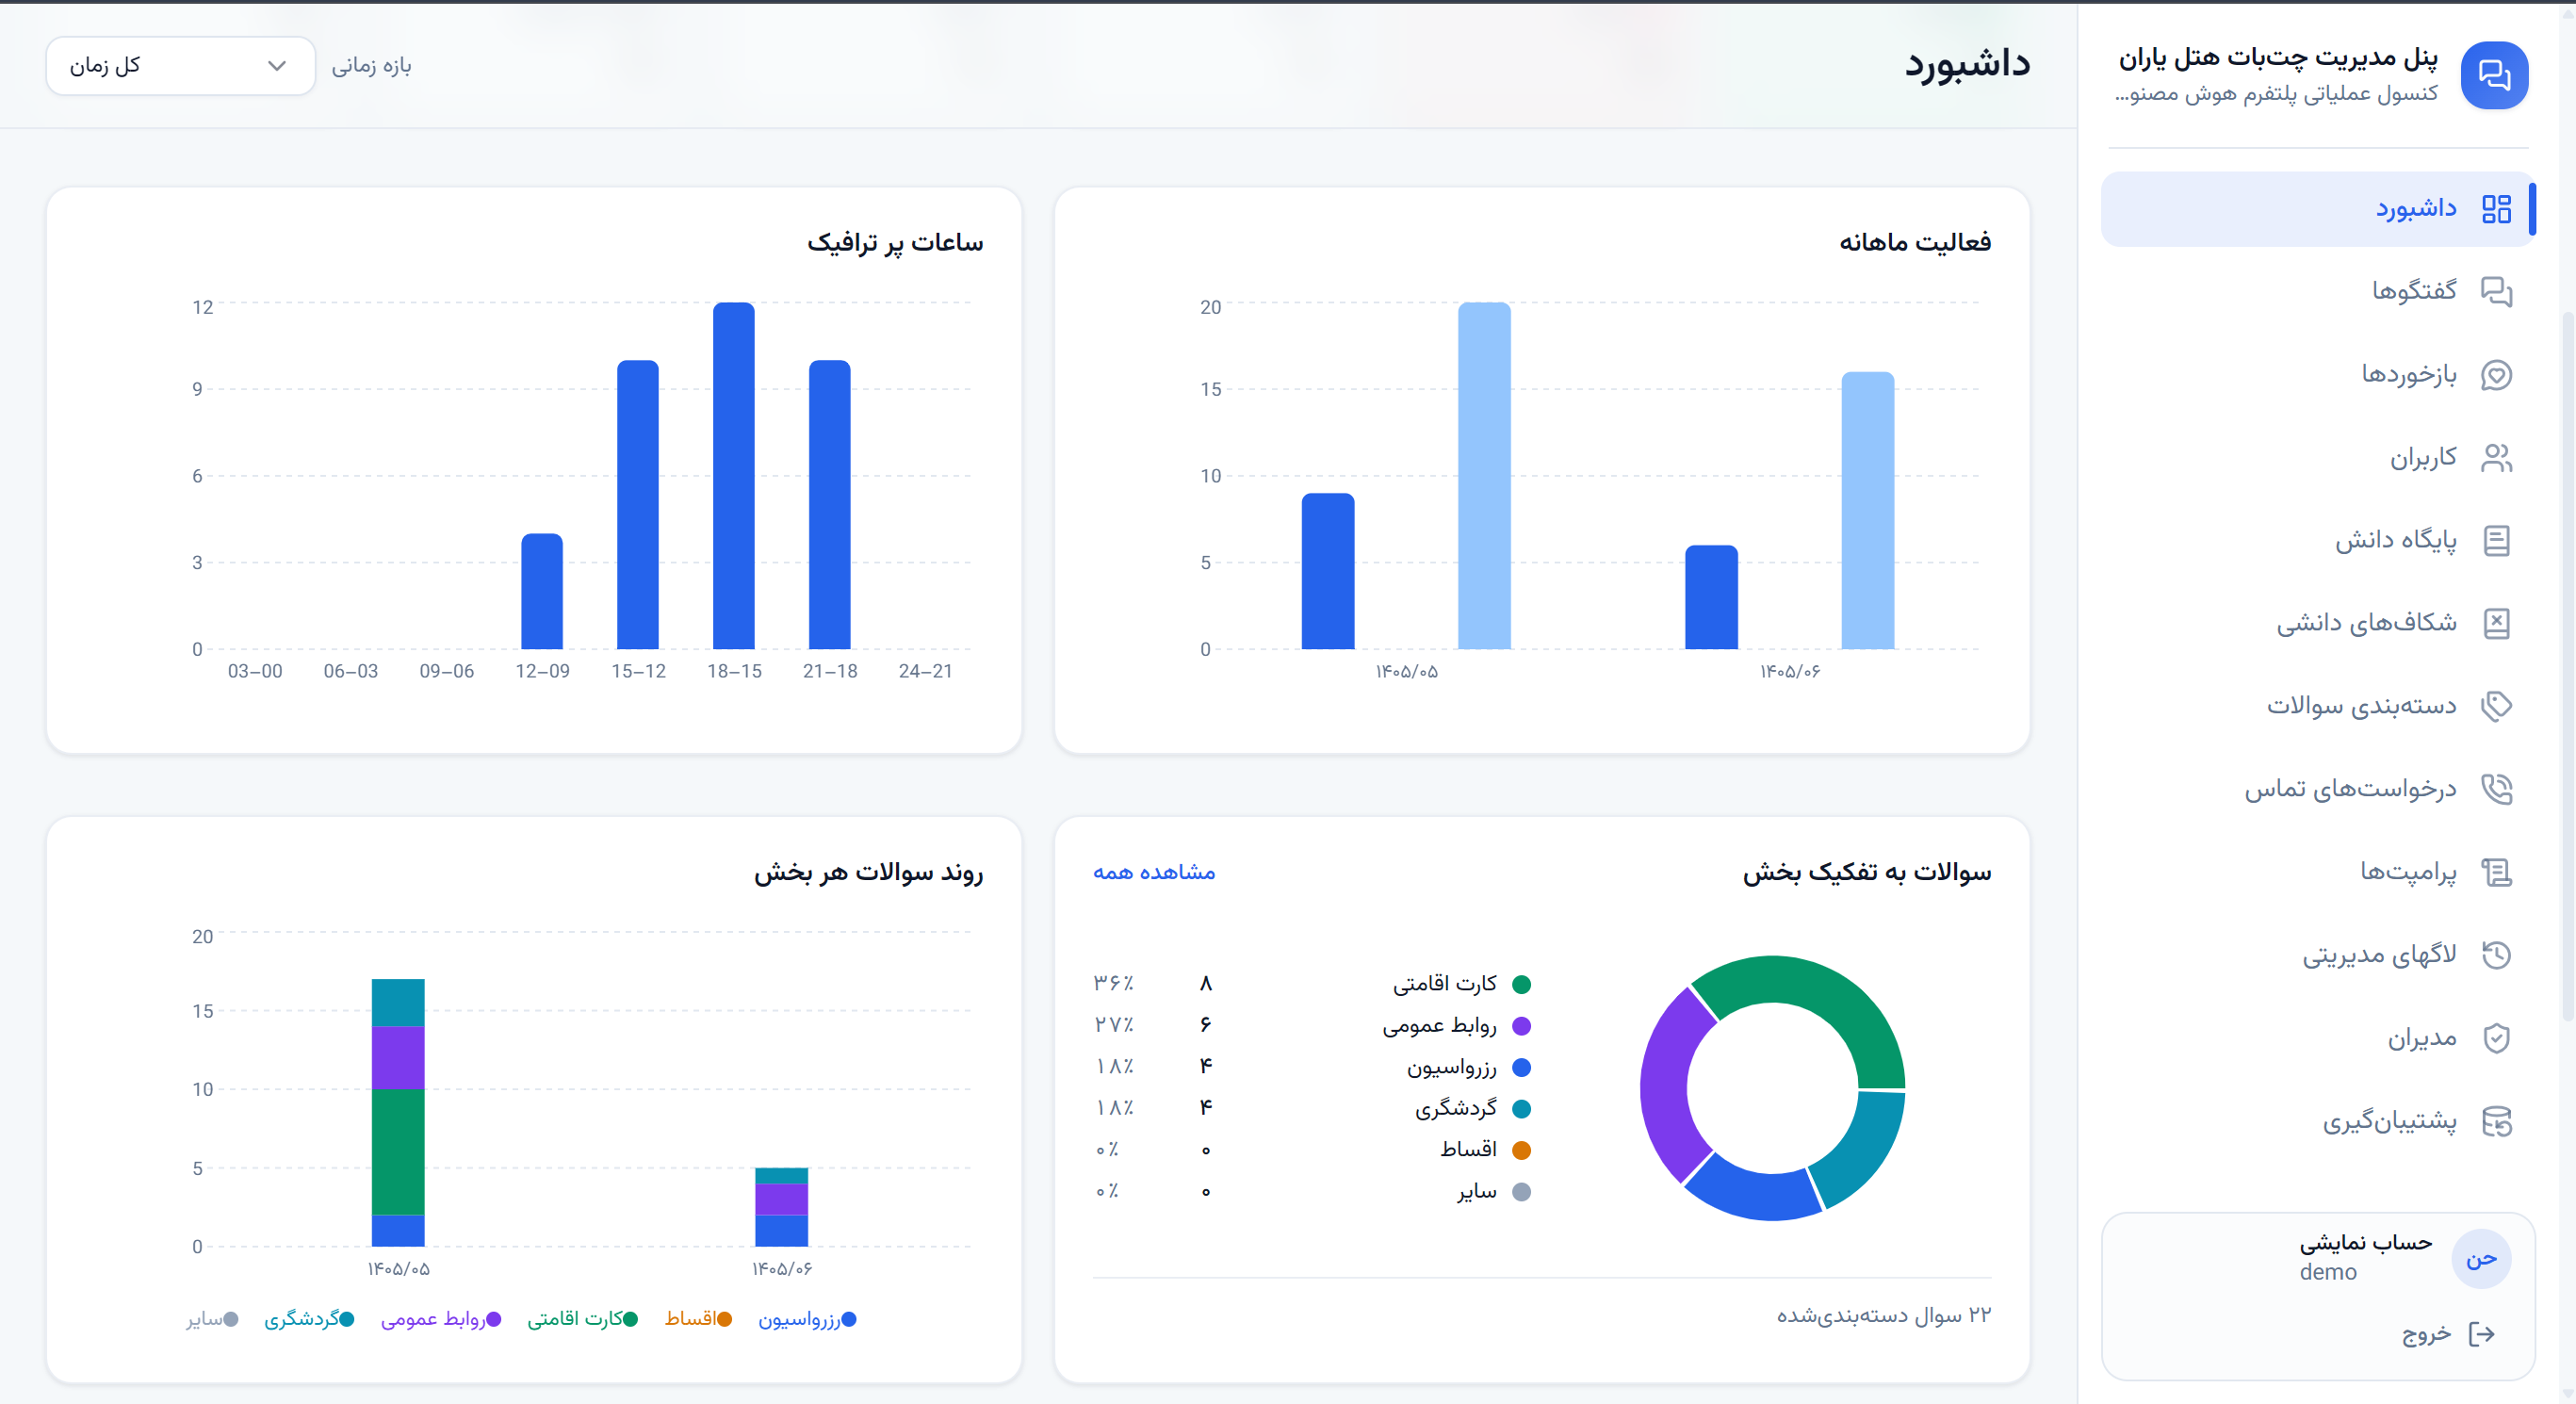The width and height of the screenshot is (2576, 1404).
Task: Click the فعالیت ماهانه chart title
Action: (x=1915, y=243)
